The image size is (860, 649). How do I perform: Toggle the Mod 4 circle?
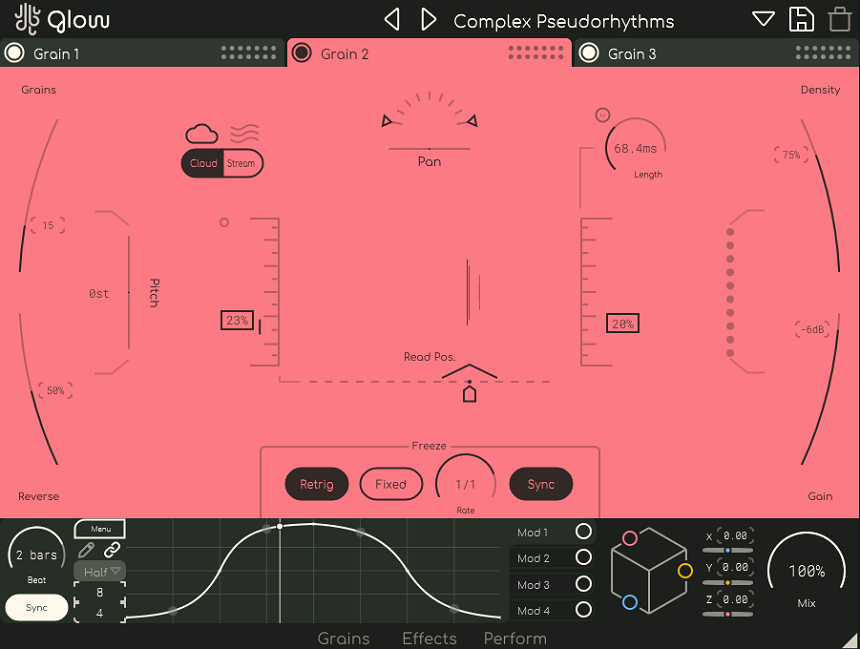(x=584, y=610)
